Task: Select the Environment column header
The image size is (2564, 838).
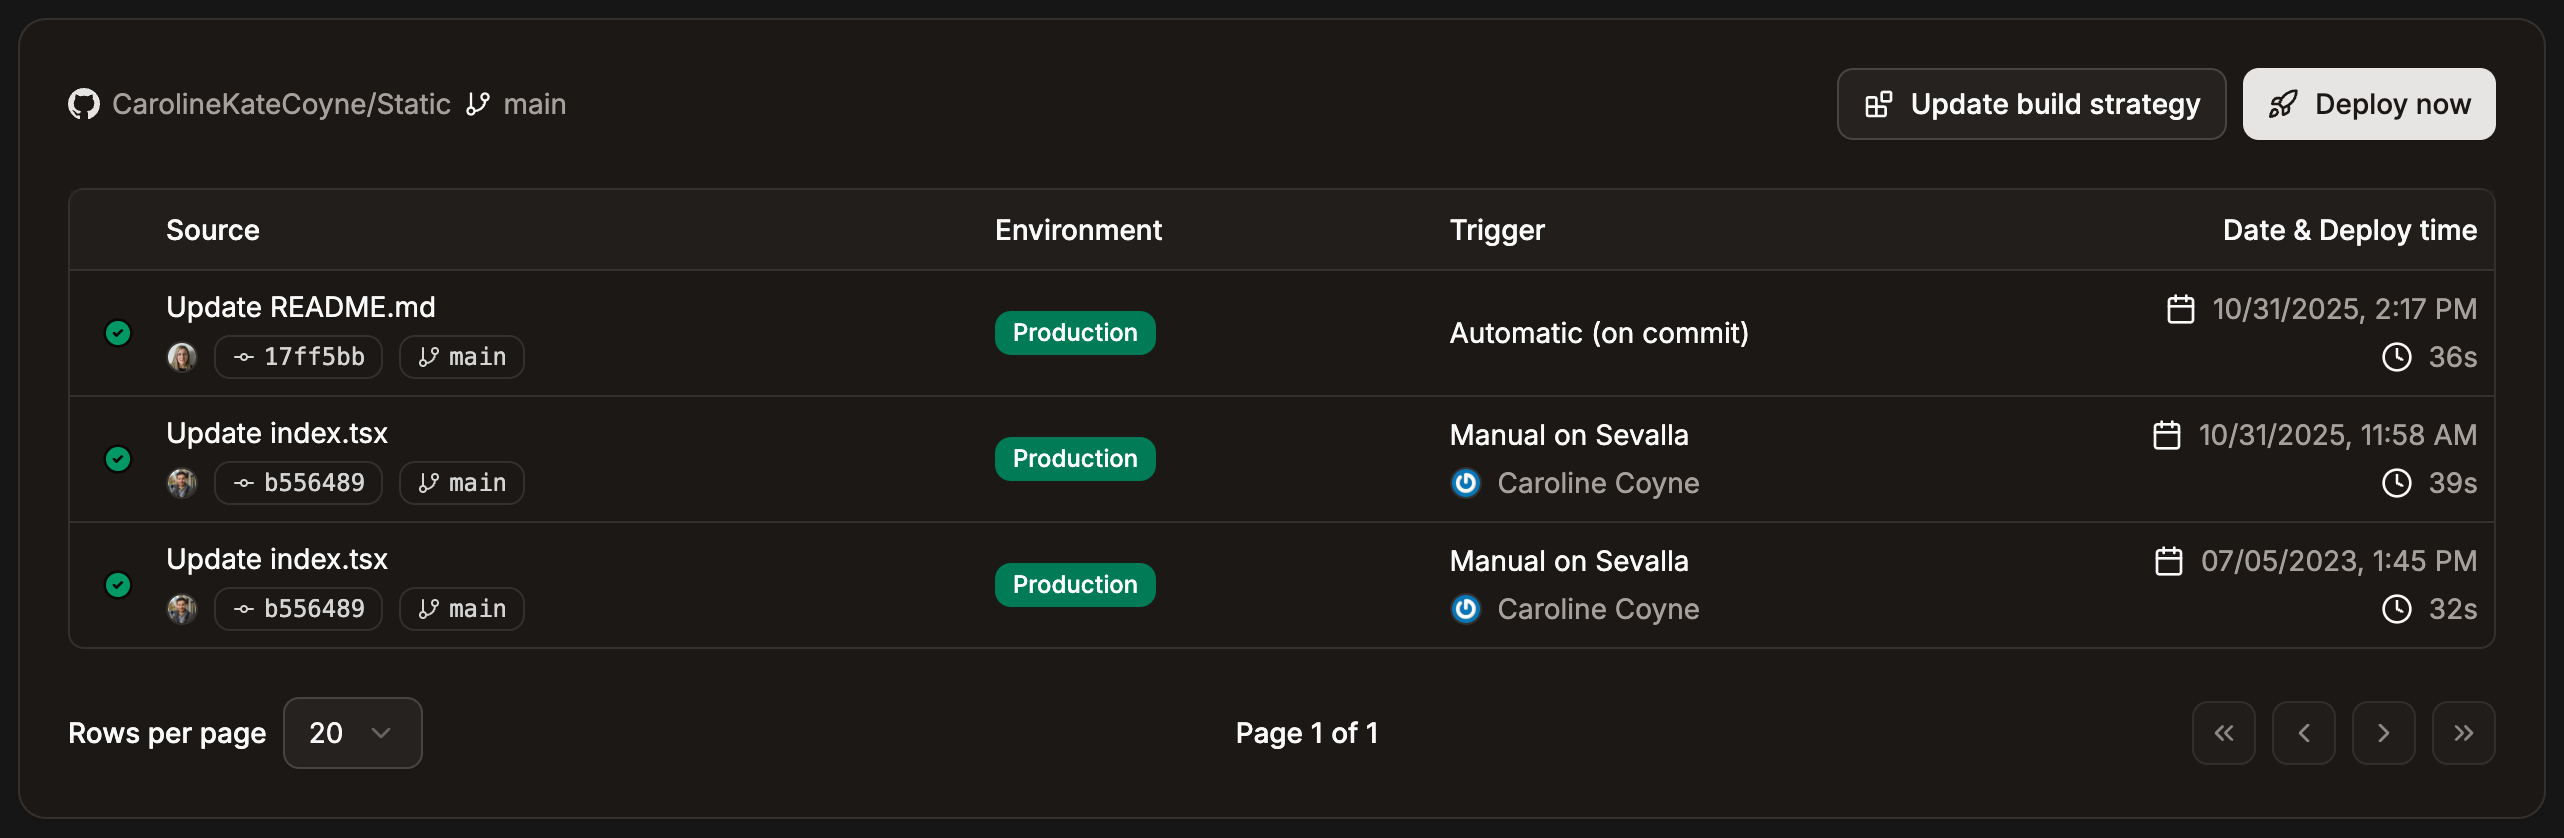Action: point(1078,229)
